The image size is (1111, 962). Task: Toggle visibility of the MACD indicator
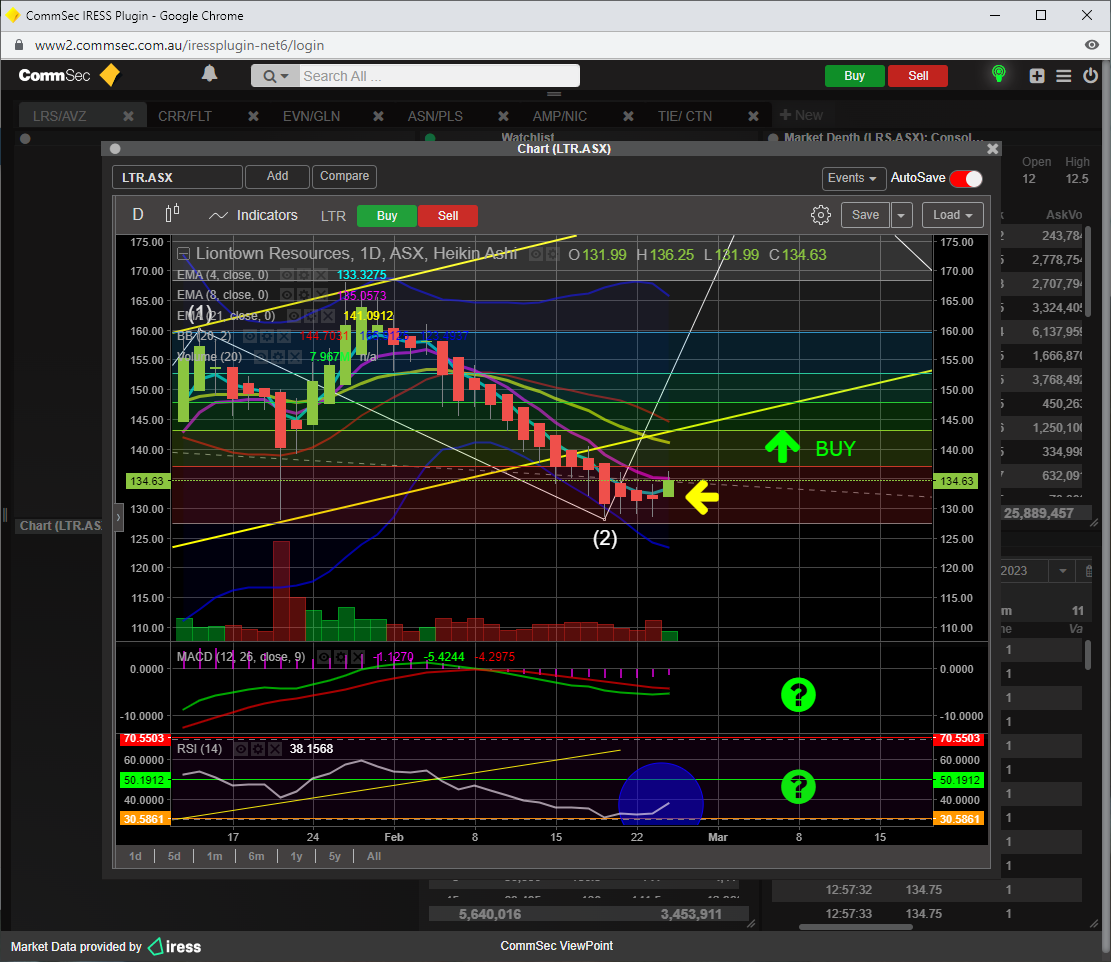tap(323, 657)
